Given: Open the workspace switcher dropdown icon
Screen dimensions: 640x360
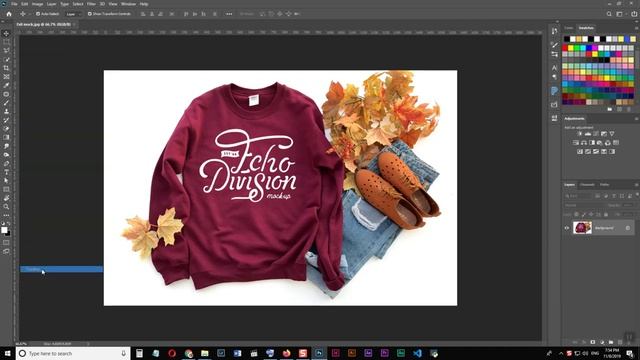Looking at the screenshot, I should (x=620, y=14).
